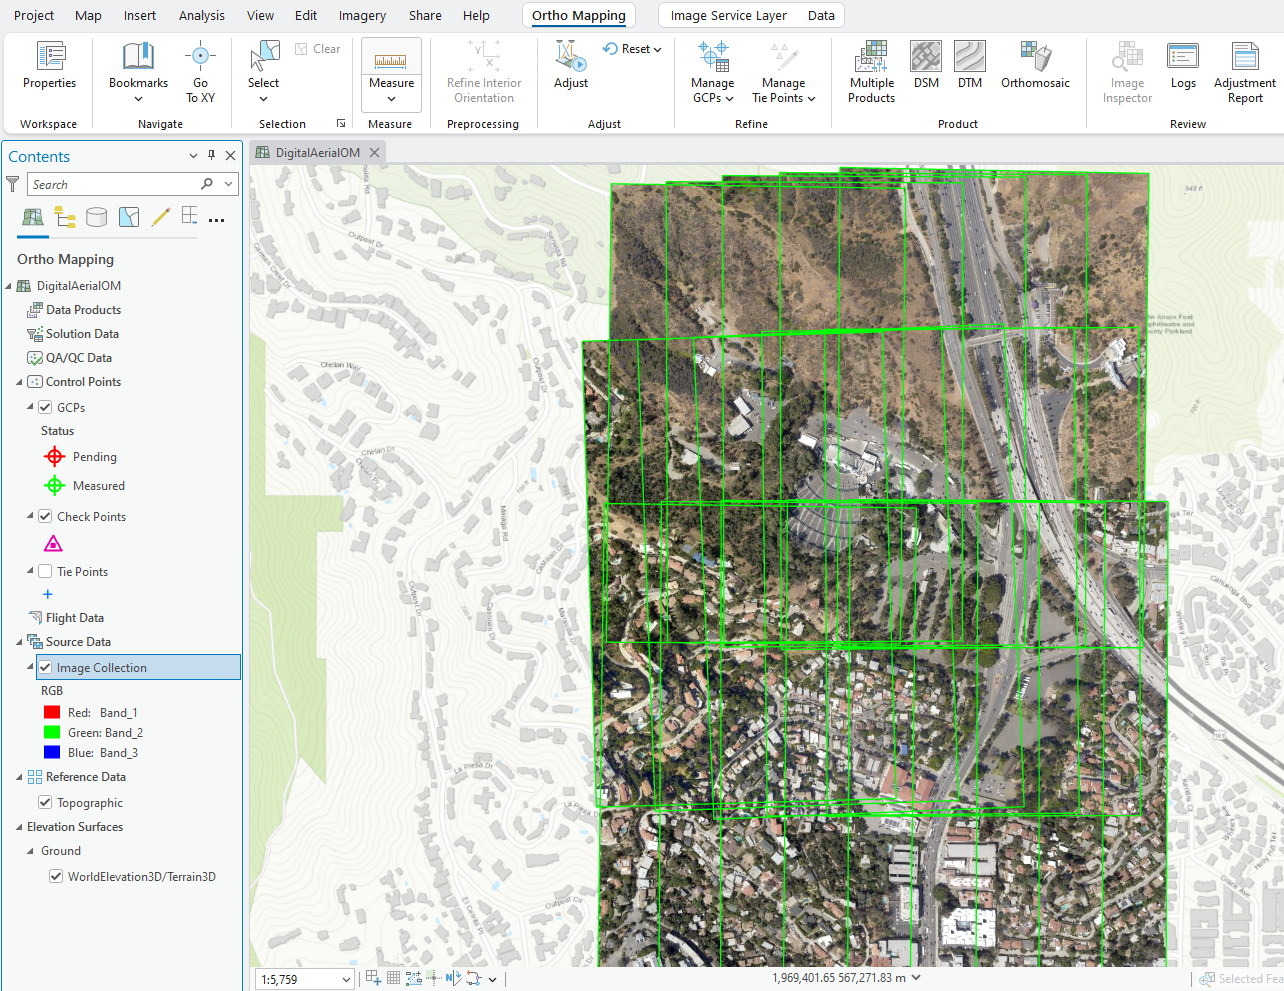
Task: Switch to the Analysis ribbon tab
Action: point(202,15)
